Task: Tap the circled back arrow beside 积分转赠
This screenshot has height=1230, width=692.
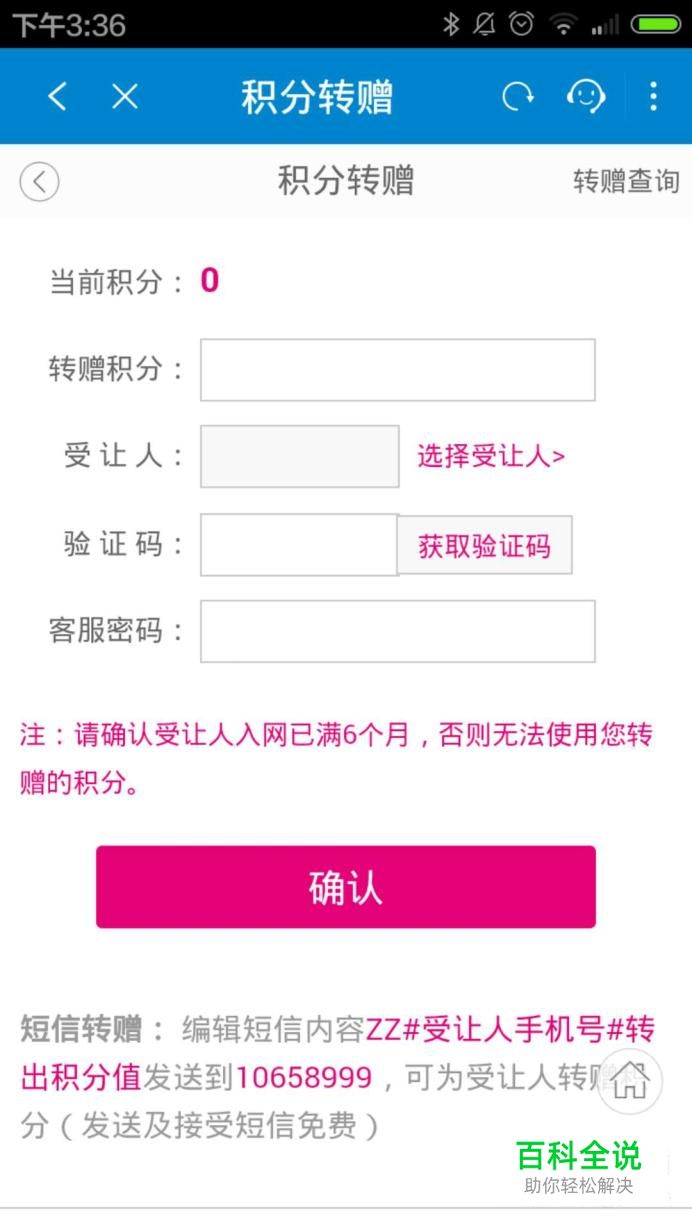Action: pyautogui.click(x=40, y=182)
